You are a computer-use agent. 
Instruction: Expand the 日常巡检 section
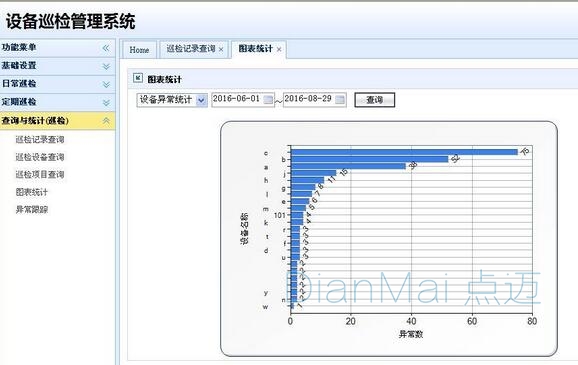[x=106, y=84]
